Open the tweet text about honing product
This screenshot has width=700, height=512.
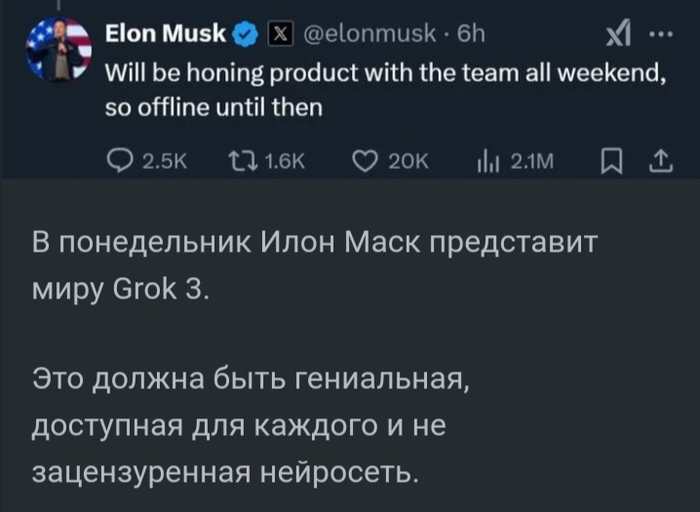(385, 88)
